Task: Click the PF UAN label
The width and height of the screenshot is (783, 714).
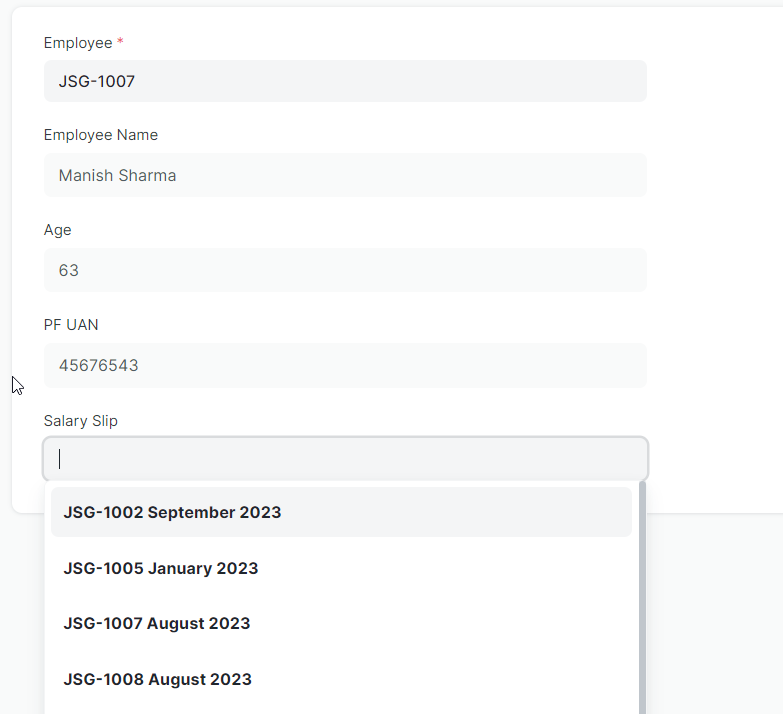Action: (x=71, y=325)
